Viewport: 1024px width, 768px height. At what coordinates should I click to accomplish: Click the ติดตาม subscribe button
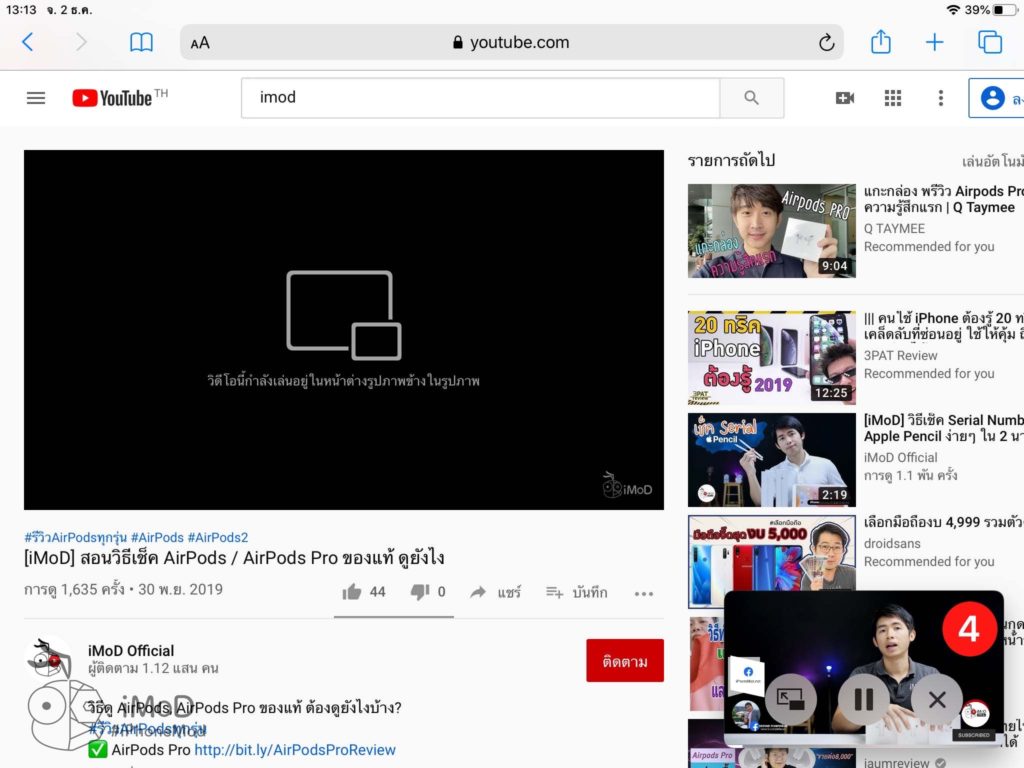click(625, 660)
